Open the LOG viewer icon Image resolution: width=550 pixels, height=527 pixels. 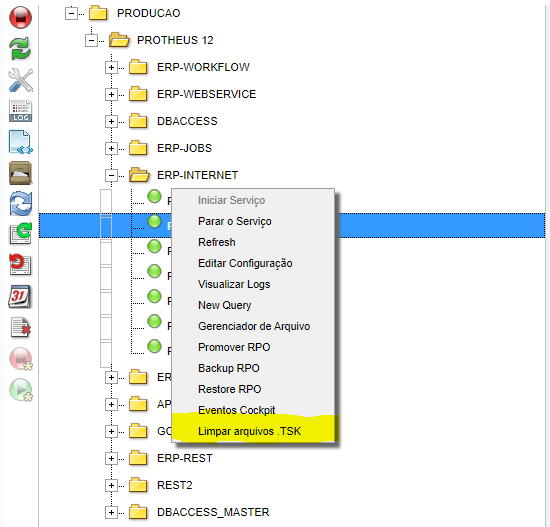coord(20,111)
